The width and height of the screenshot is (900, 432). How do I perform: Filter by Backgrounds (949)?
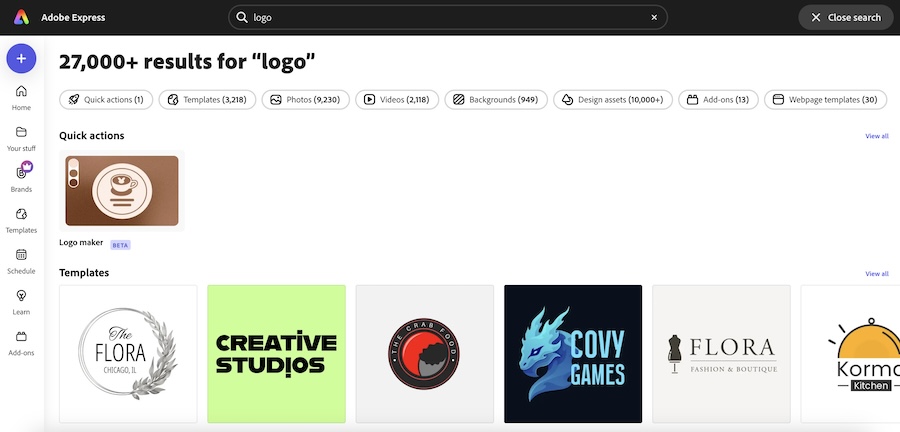pos(496,99)
